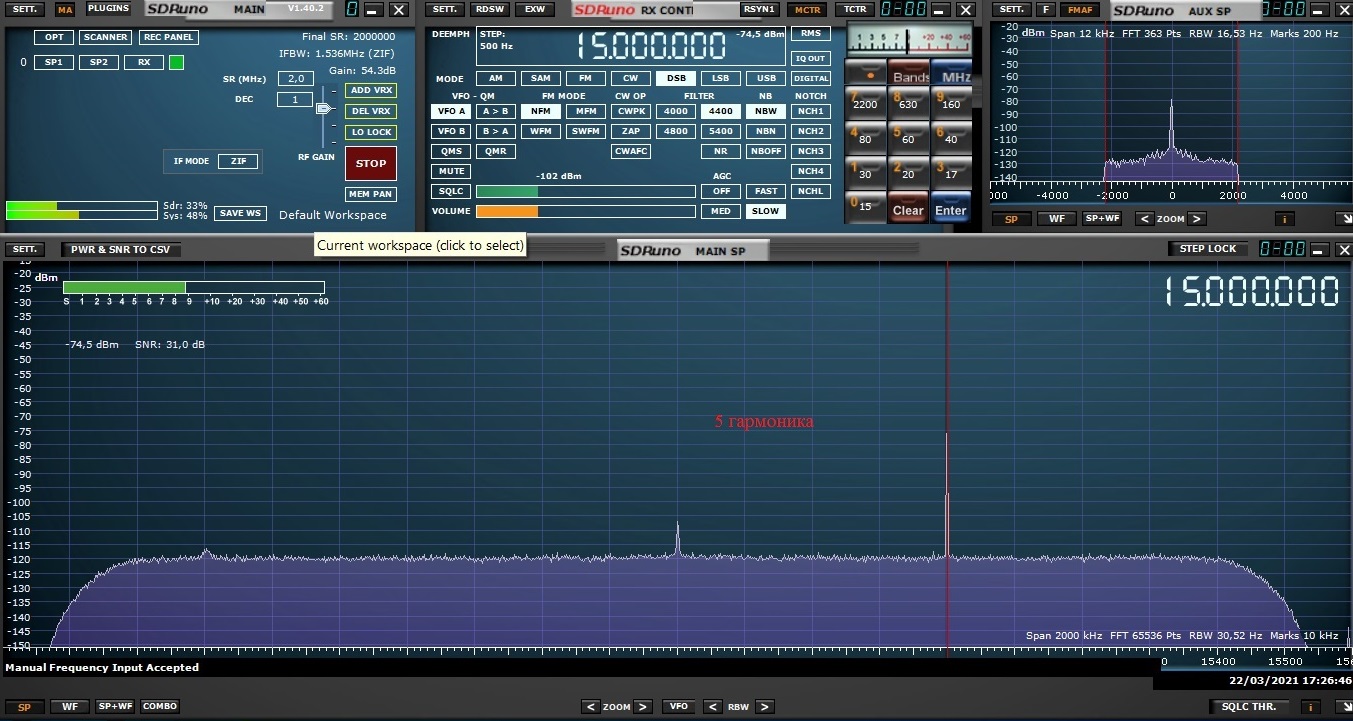Image resolution: width=1353 pixels, height=721 pixels.
Task: Click the STOP button
Action: 371,163
